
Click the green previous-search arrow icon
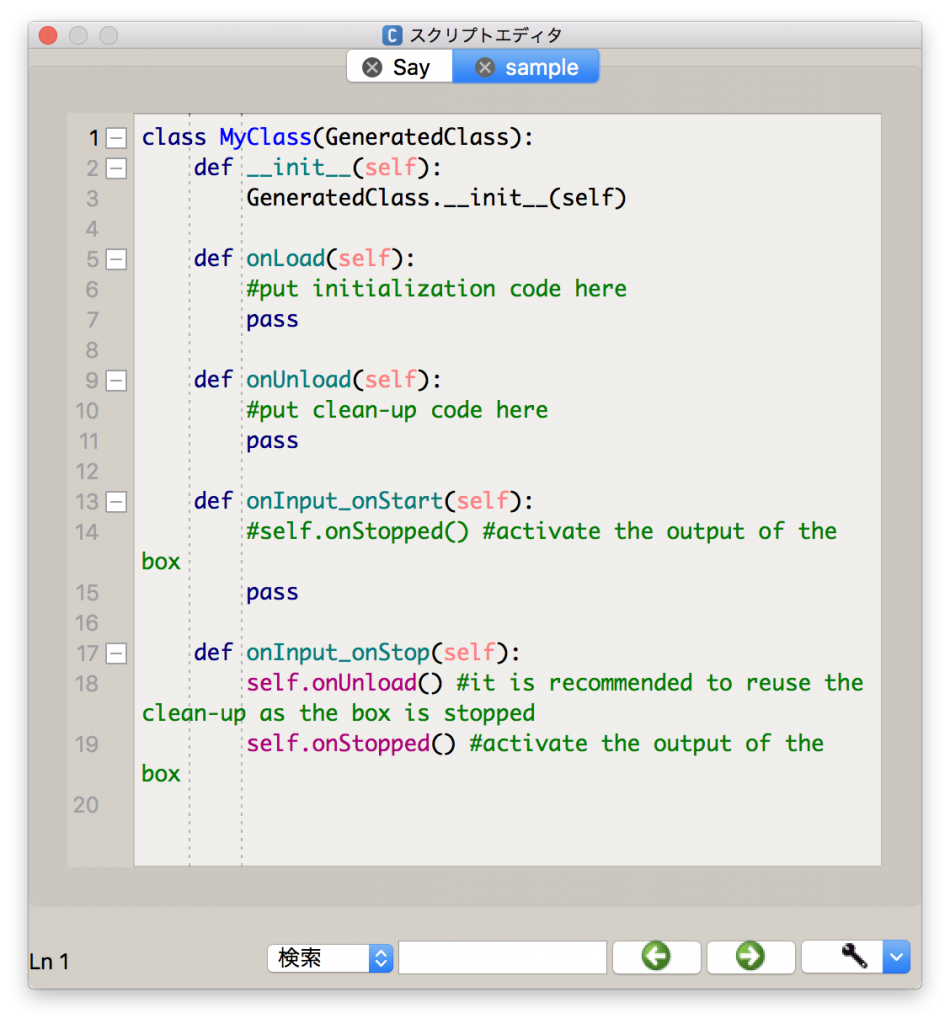coord(656,957)
